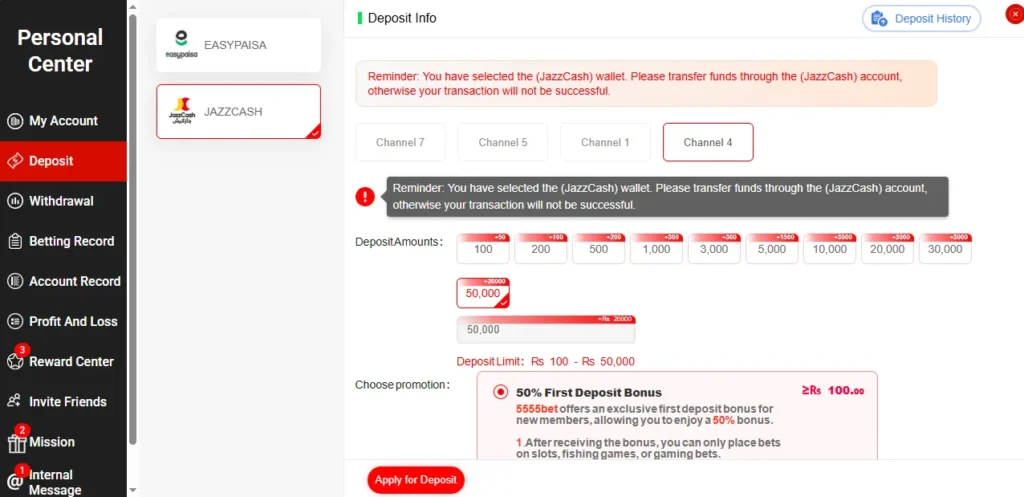Click the Deposit Info heading
1024x497 pixels.
tap(402, 18)
